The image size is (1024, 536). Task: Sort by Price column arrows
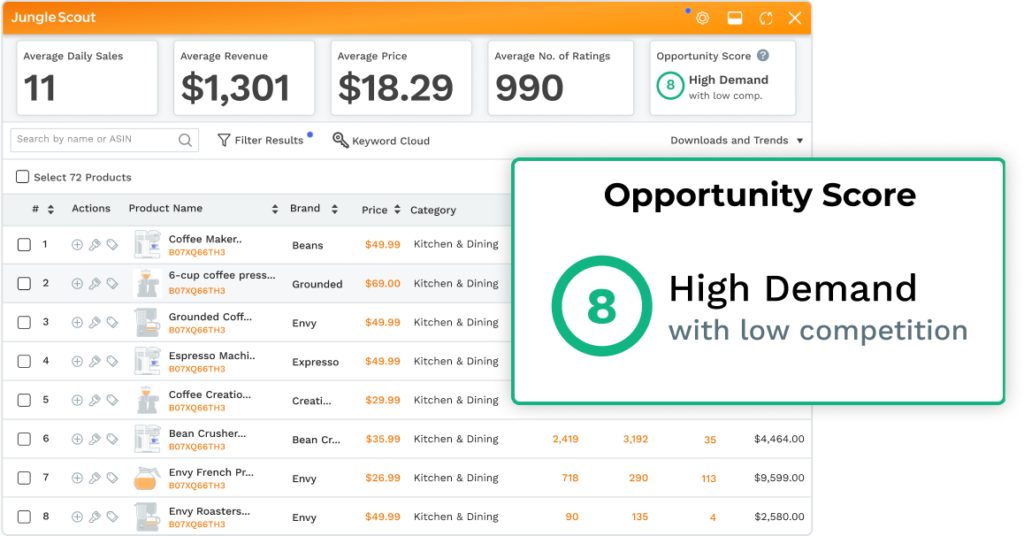click(397, 210)
